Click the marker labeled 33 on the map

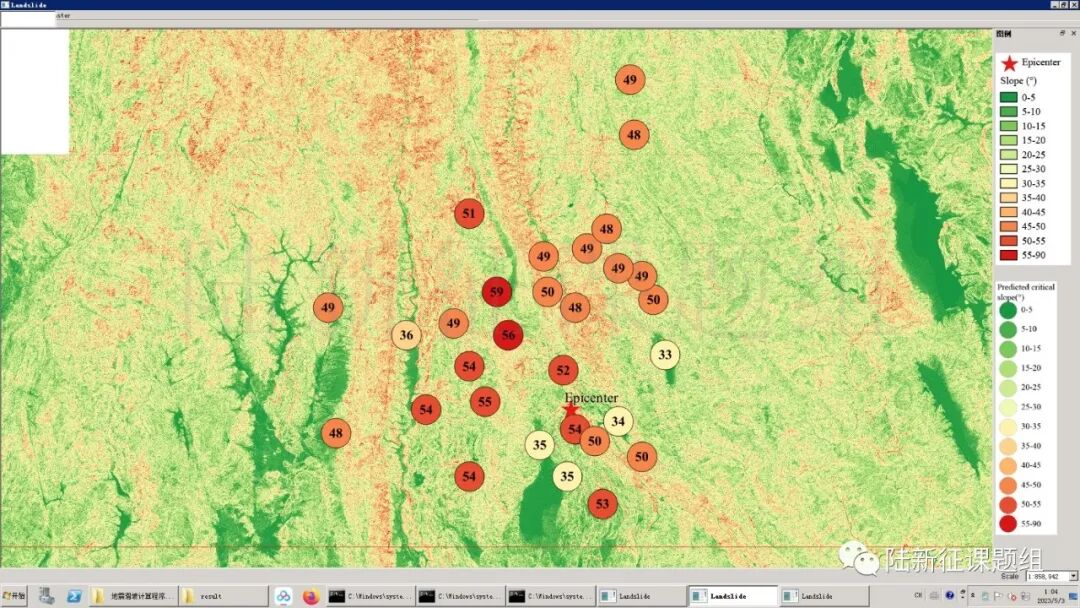[x=665, y=354]
